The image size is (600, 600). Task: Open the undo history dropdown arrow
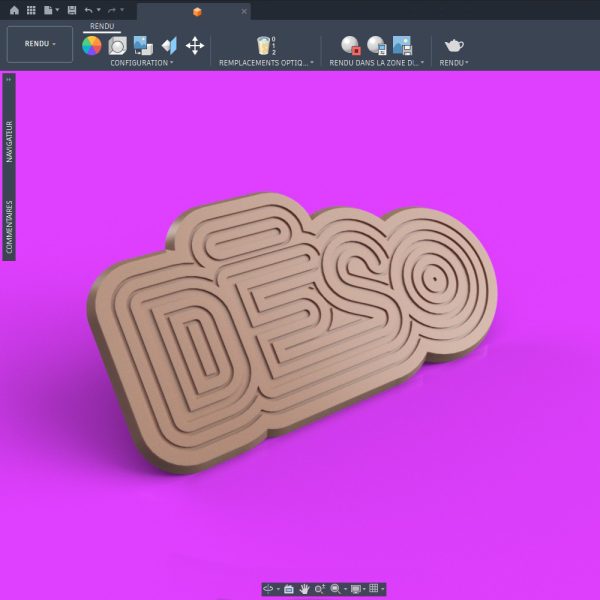98,10
